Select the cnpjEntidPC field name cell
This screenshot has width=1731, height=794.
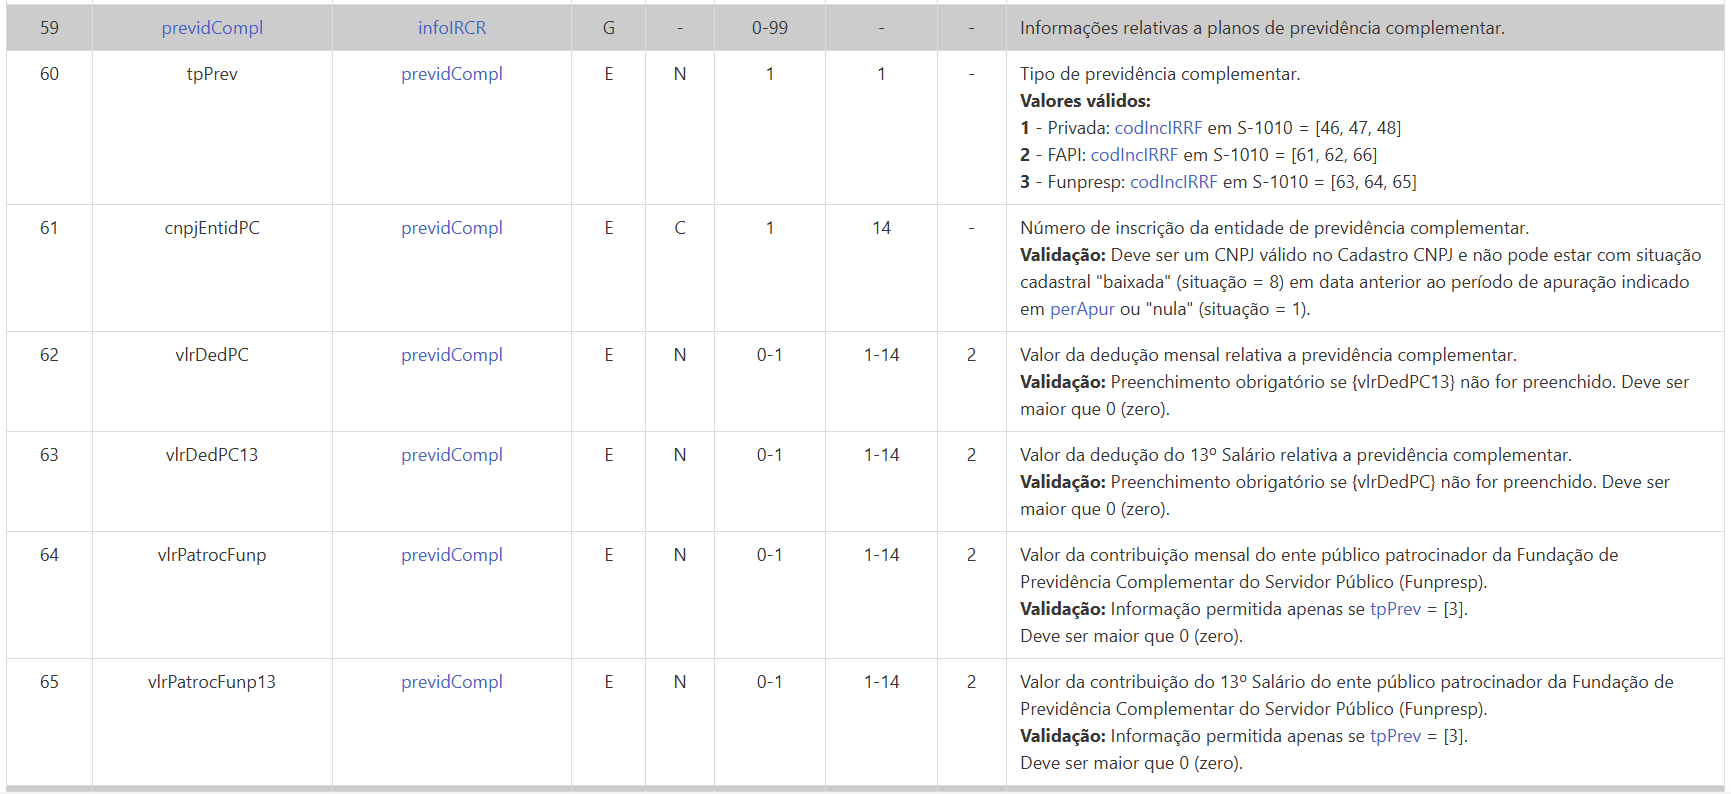click(212, 228)
